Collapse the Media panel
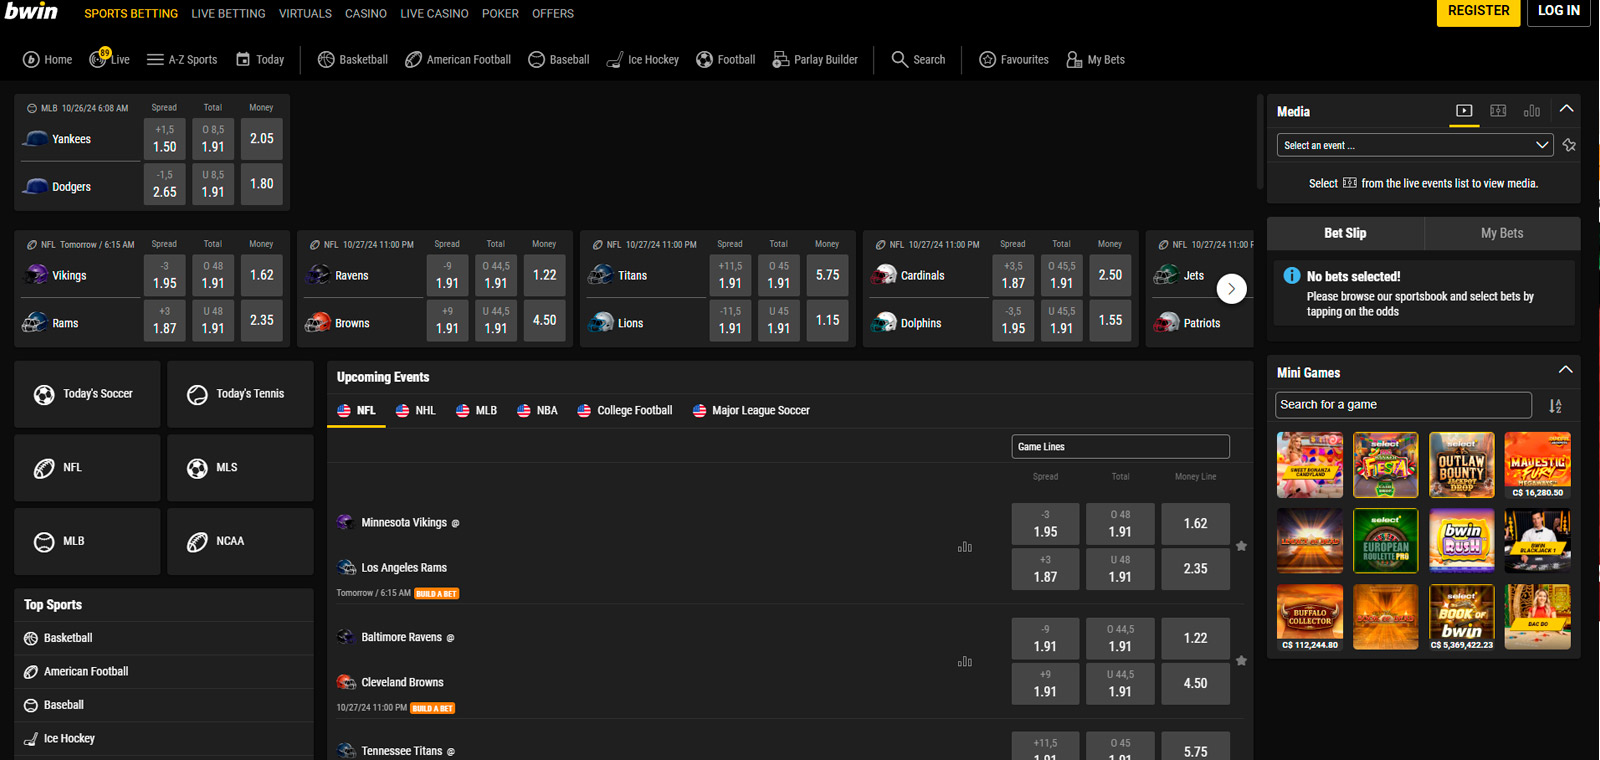 click(1566, 109)
